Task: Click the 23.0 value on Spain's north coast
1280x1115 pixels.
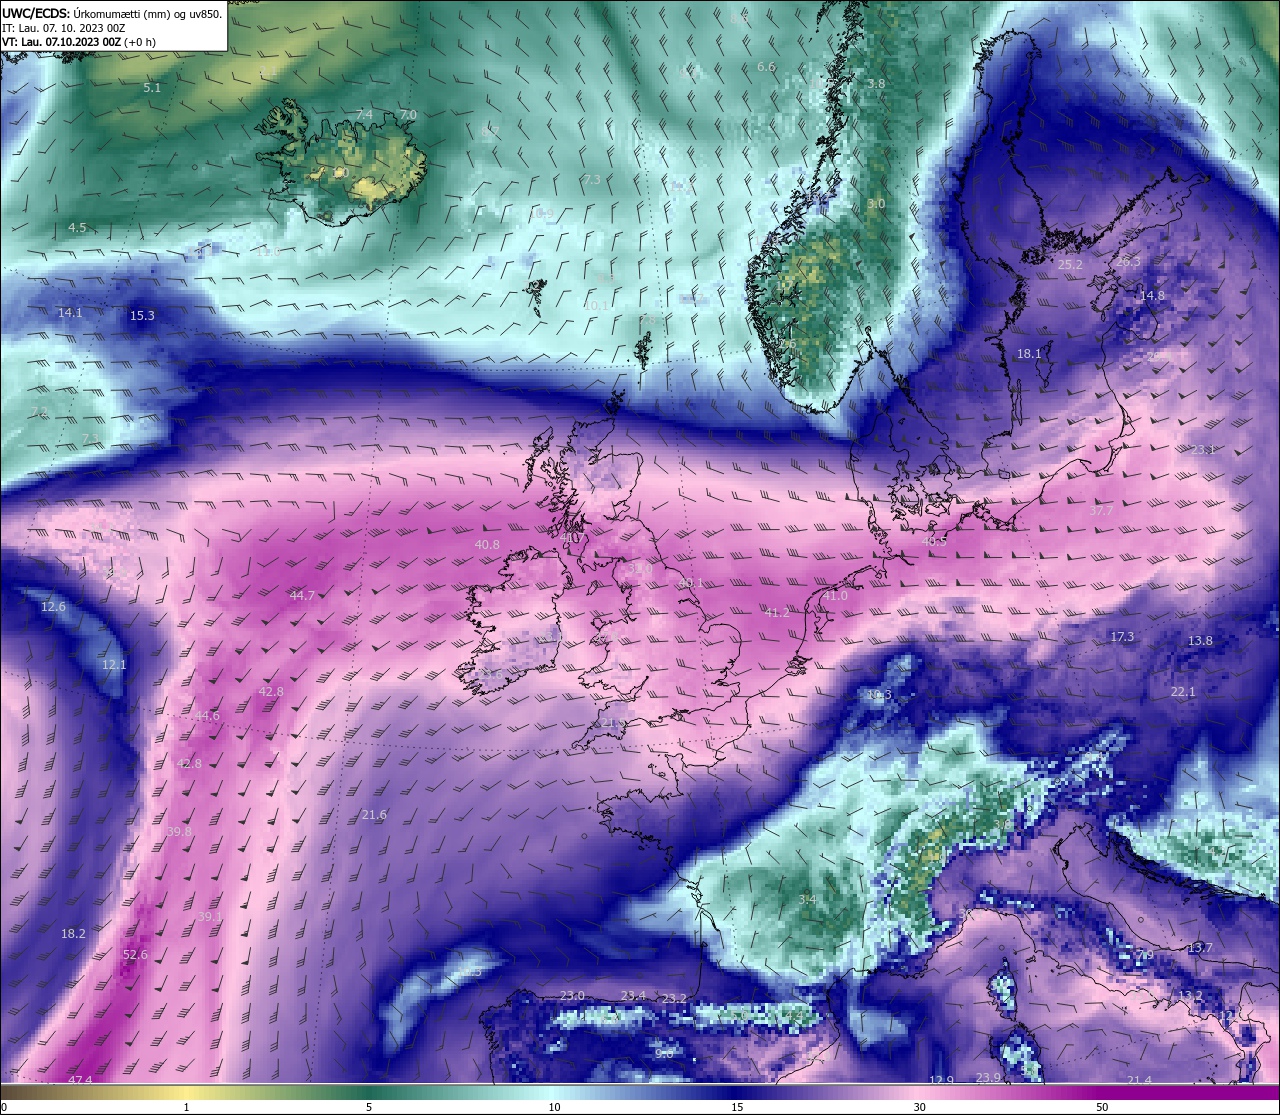Action: tap(572, 996)
